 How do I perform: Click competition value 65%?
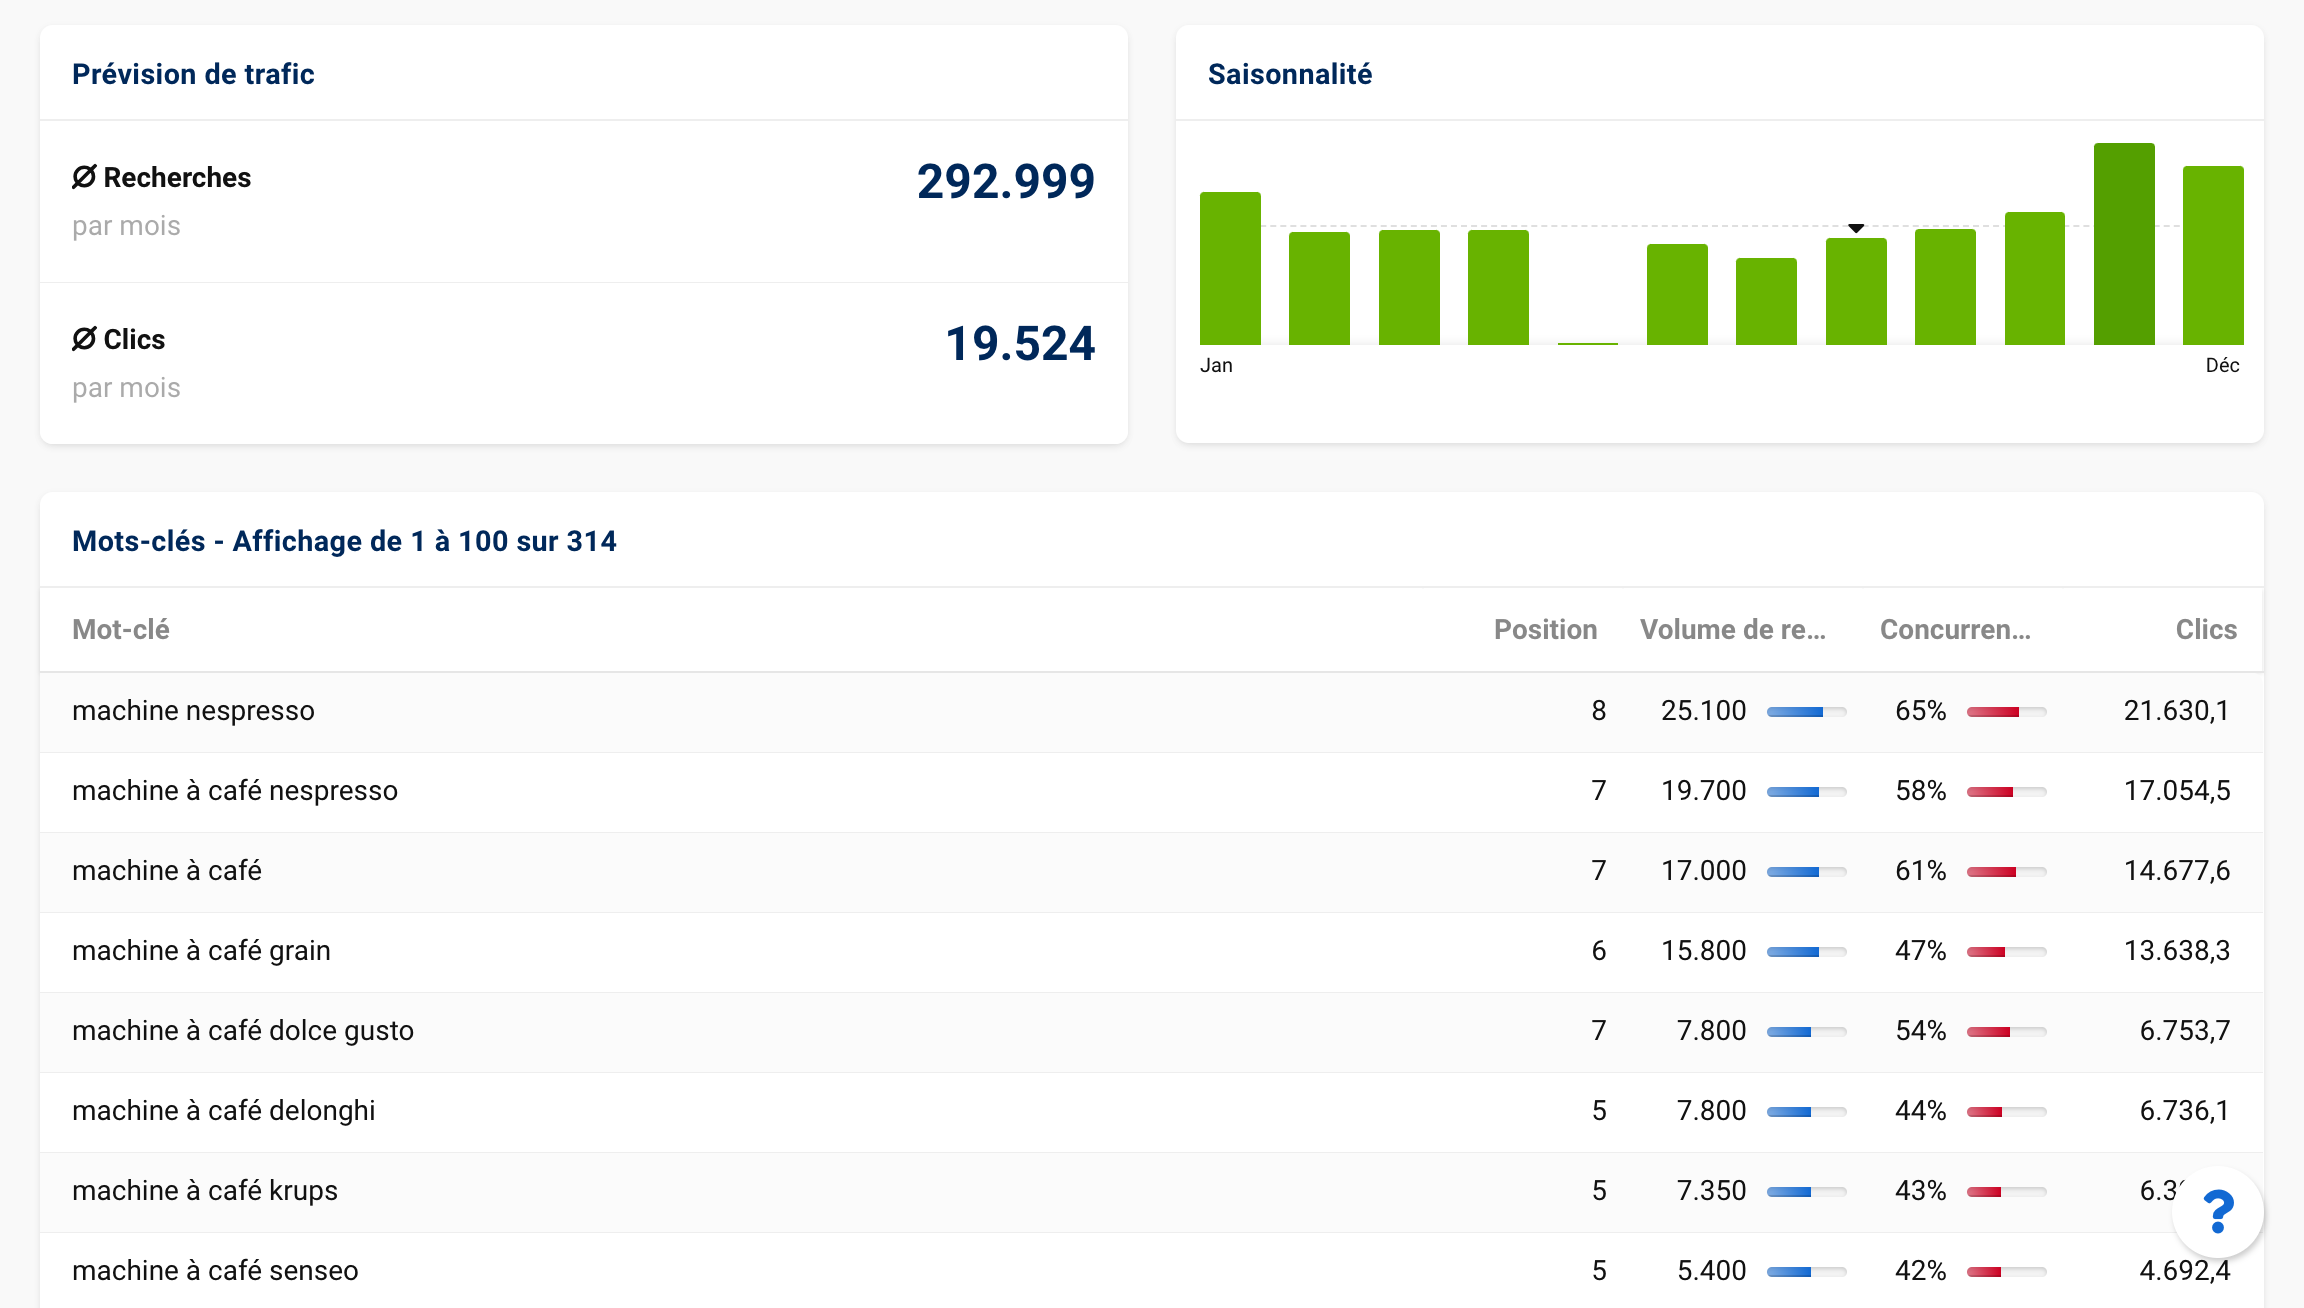click(1921, 710)
